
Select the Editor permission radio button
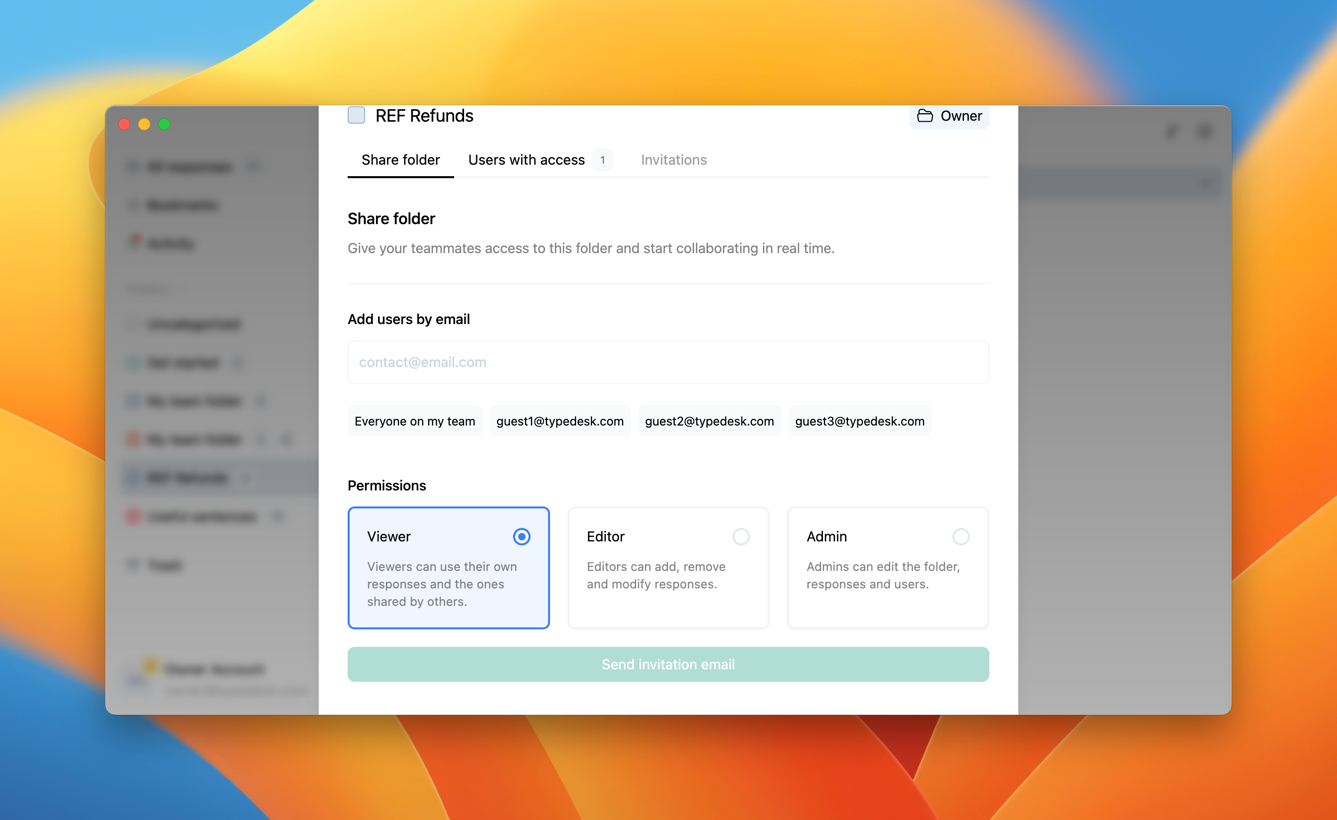coord(741,536)
